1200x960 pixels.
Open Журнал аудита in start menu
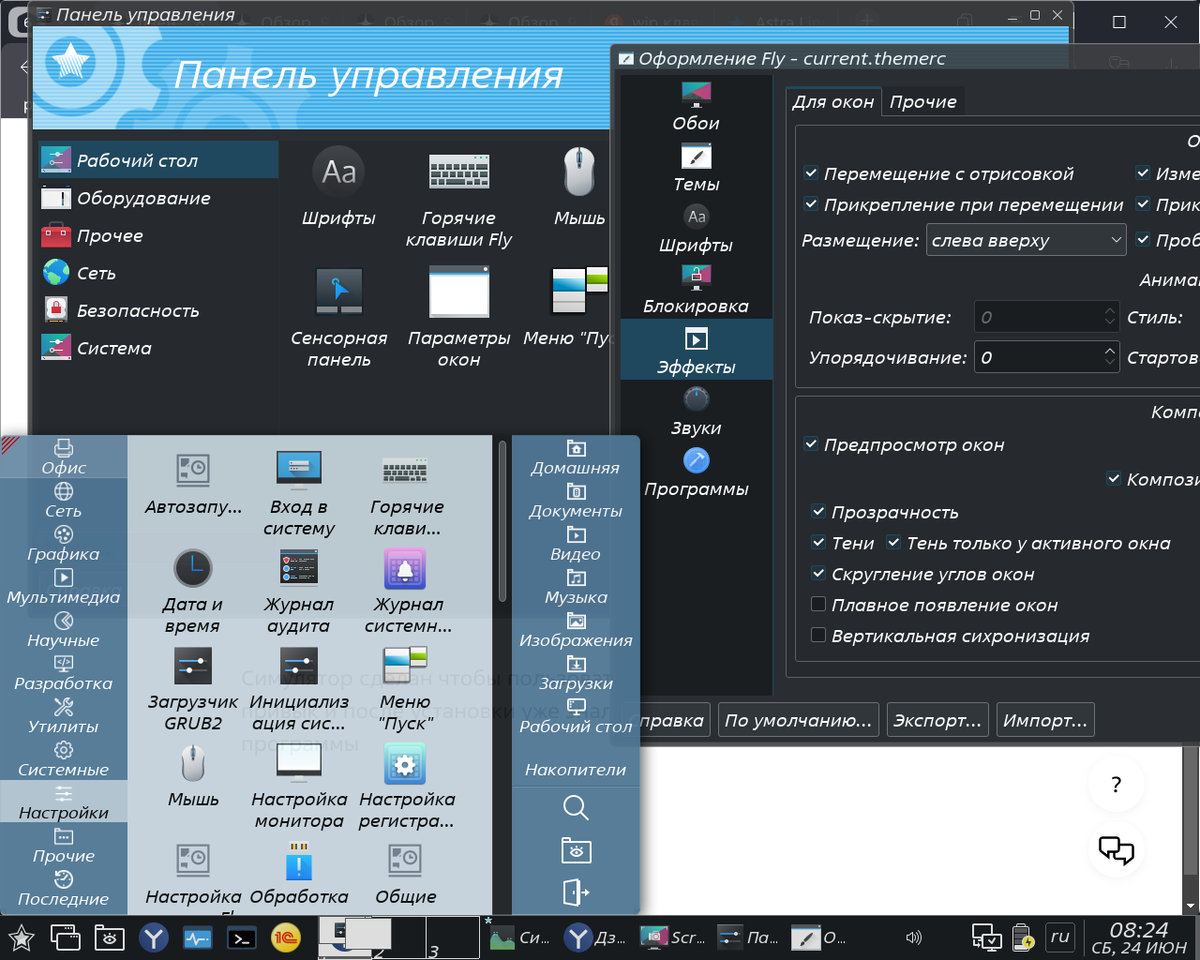click(299, 592)
